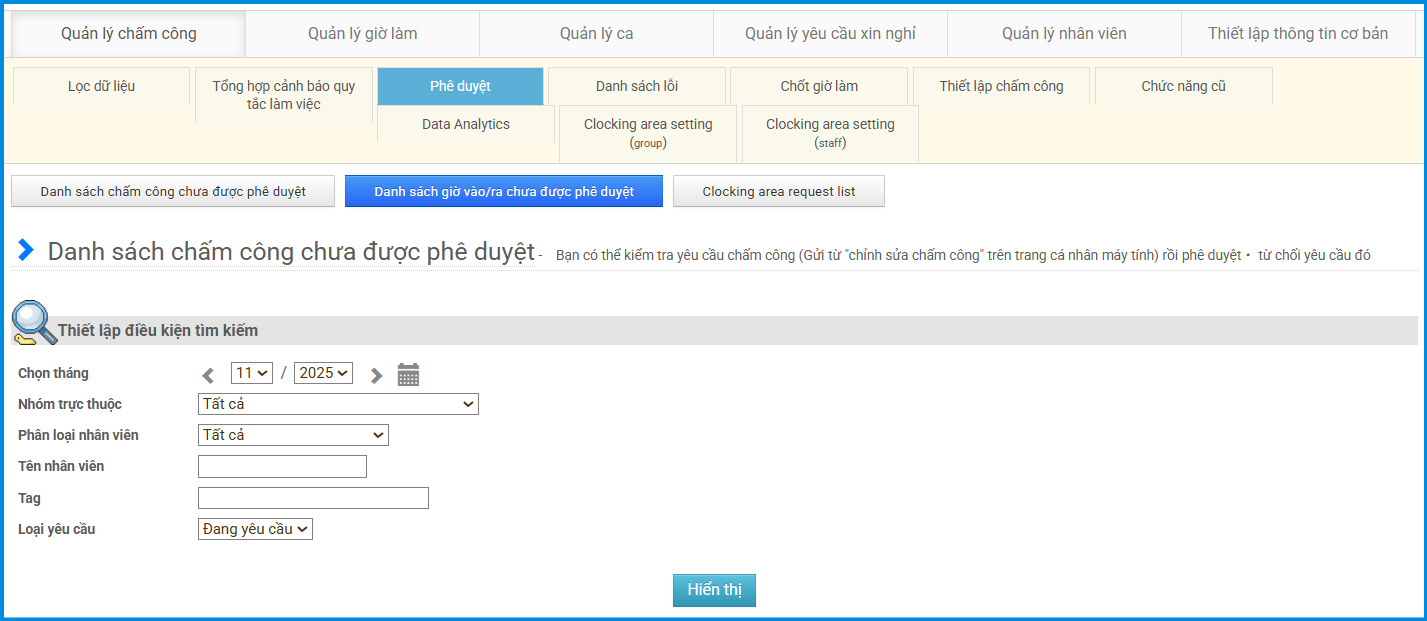Select the Data Analytics sub-tab
The height and width of the screenshot is (621, 1427).
click(x=465, y=125)
